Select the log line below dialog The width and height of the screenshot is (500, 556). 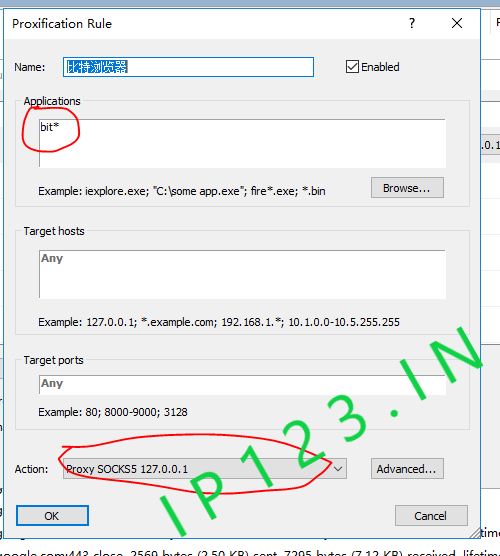point(250,552)
